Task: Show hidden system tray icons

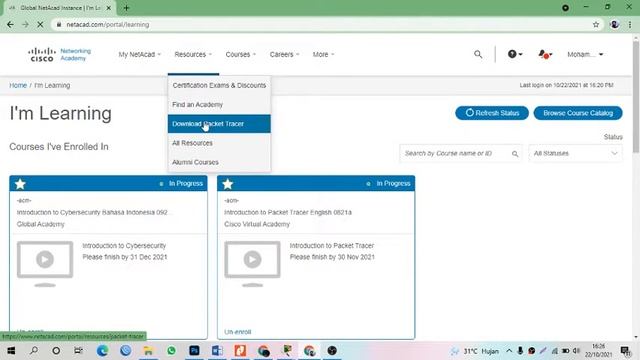Action: [509, 351]
